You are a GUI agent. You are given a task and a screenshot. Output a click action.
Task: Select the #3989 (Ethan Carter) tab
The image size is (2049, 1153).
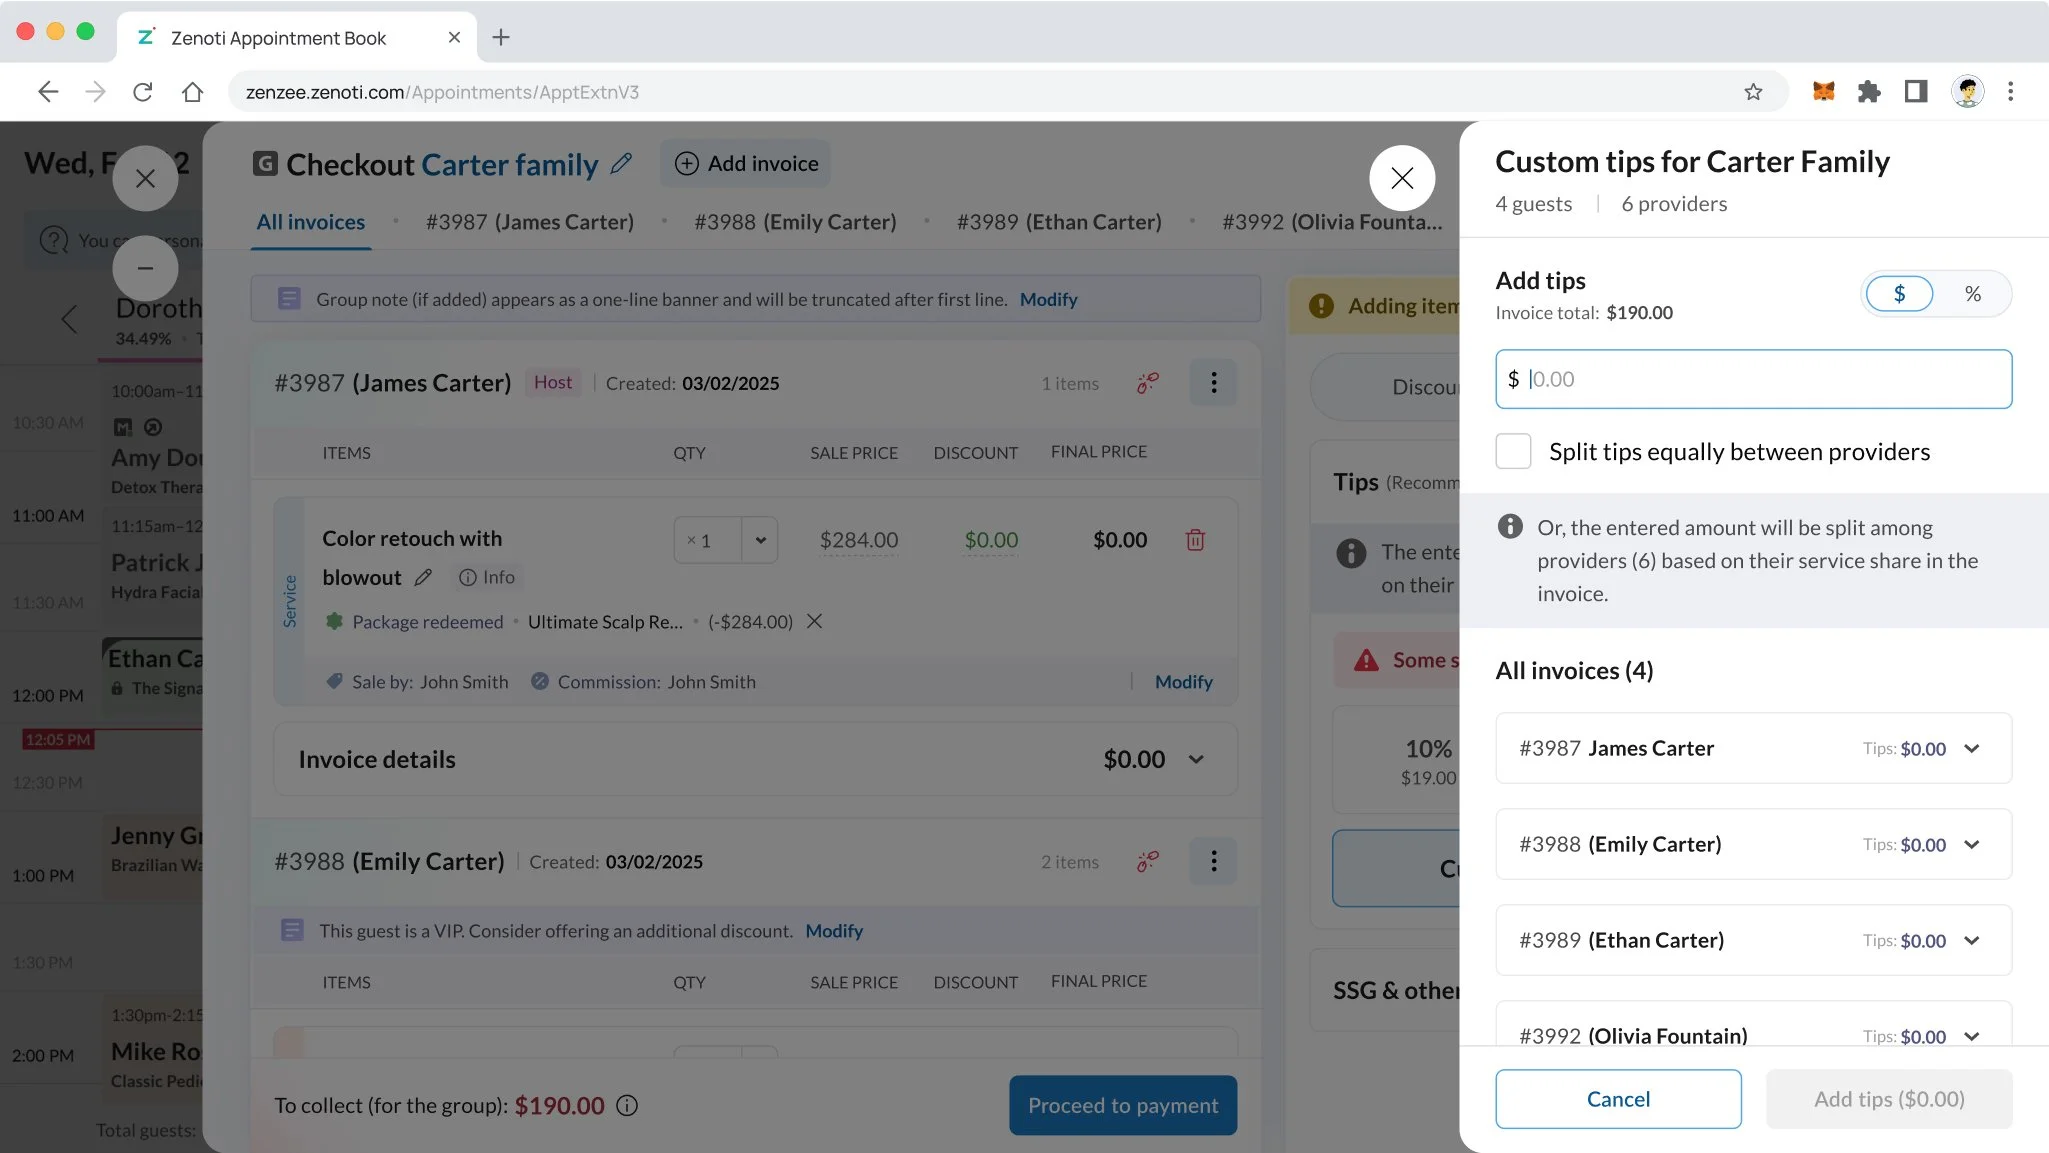tap(1058, 222)
